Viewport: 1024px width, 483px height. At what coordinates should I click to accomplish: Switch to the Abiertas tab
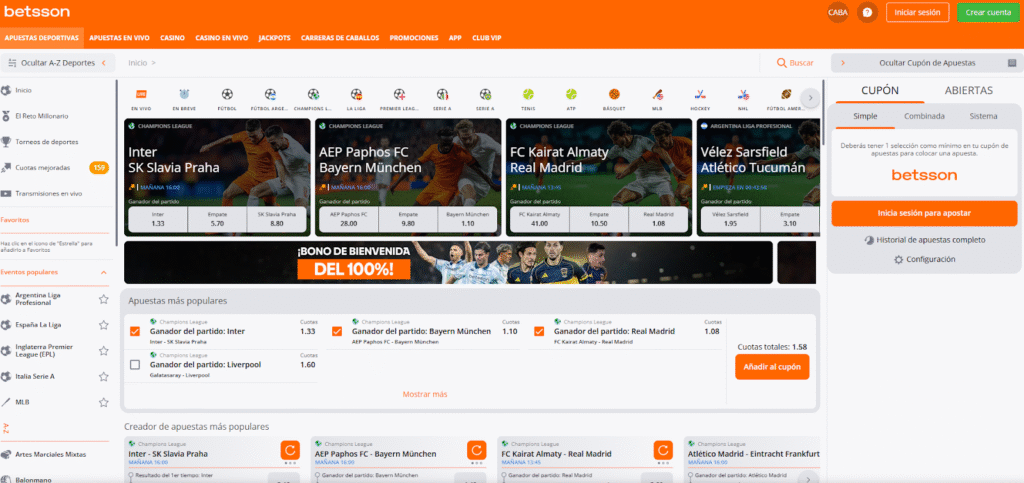[x=968, y=91]
